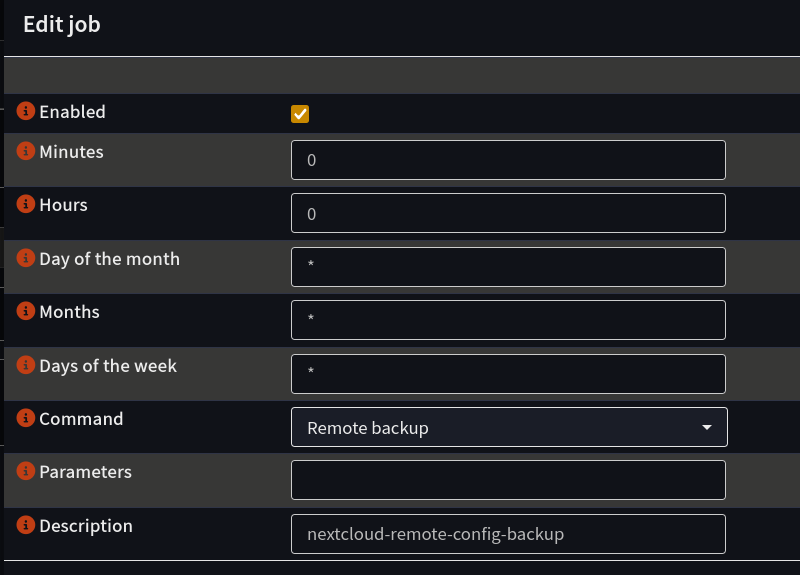Click into the Minutes input field
Viewport: 800px width, 575px height.
508,160
